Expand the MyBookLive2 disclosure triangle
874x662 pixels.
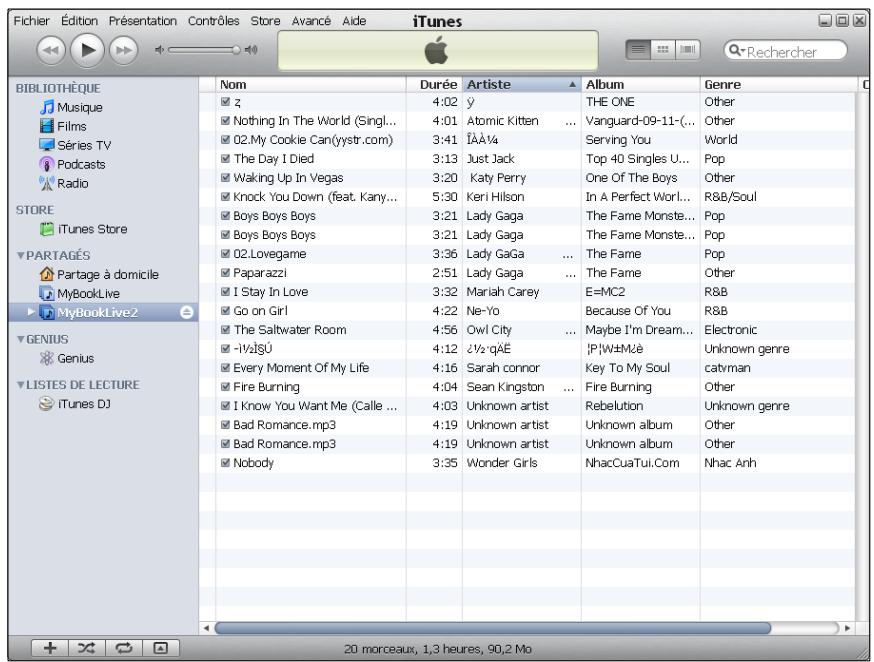pyautogui.click(x=31, y=312)
